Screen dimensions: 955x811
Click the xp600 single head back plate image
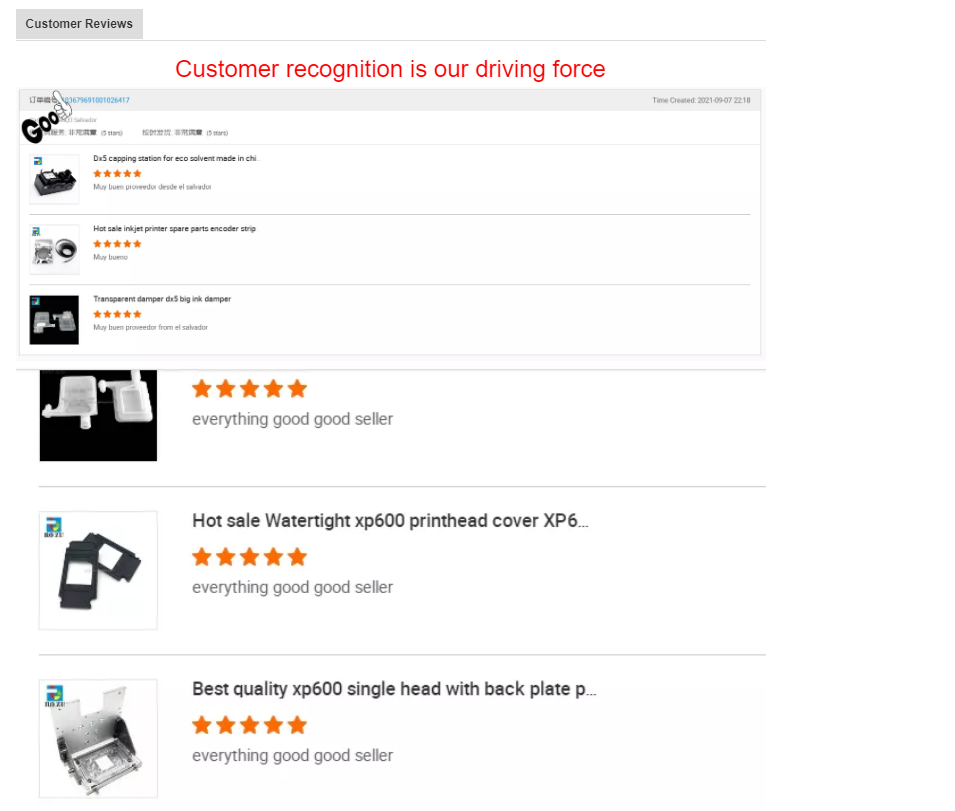point(98,739)
